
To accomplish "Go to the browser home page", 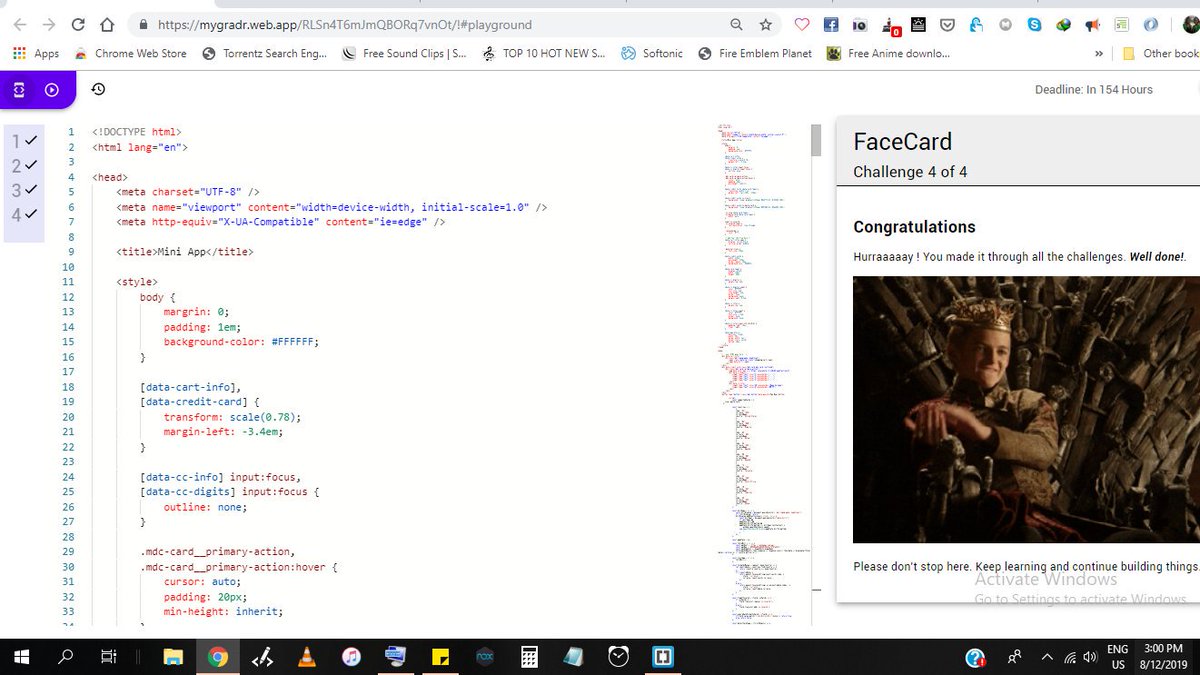I will pos(107,25).
